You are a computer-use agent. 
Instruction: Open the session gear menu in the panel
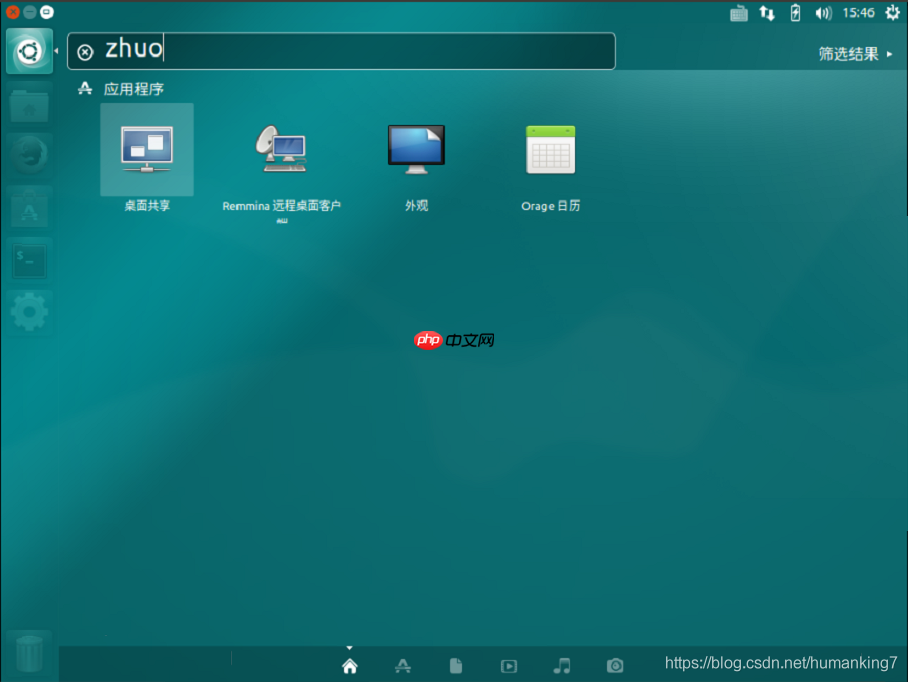891,13
